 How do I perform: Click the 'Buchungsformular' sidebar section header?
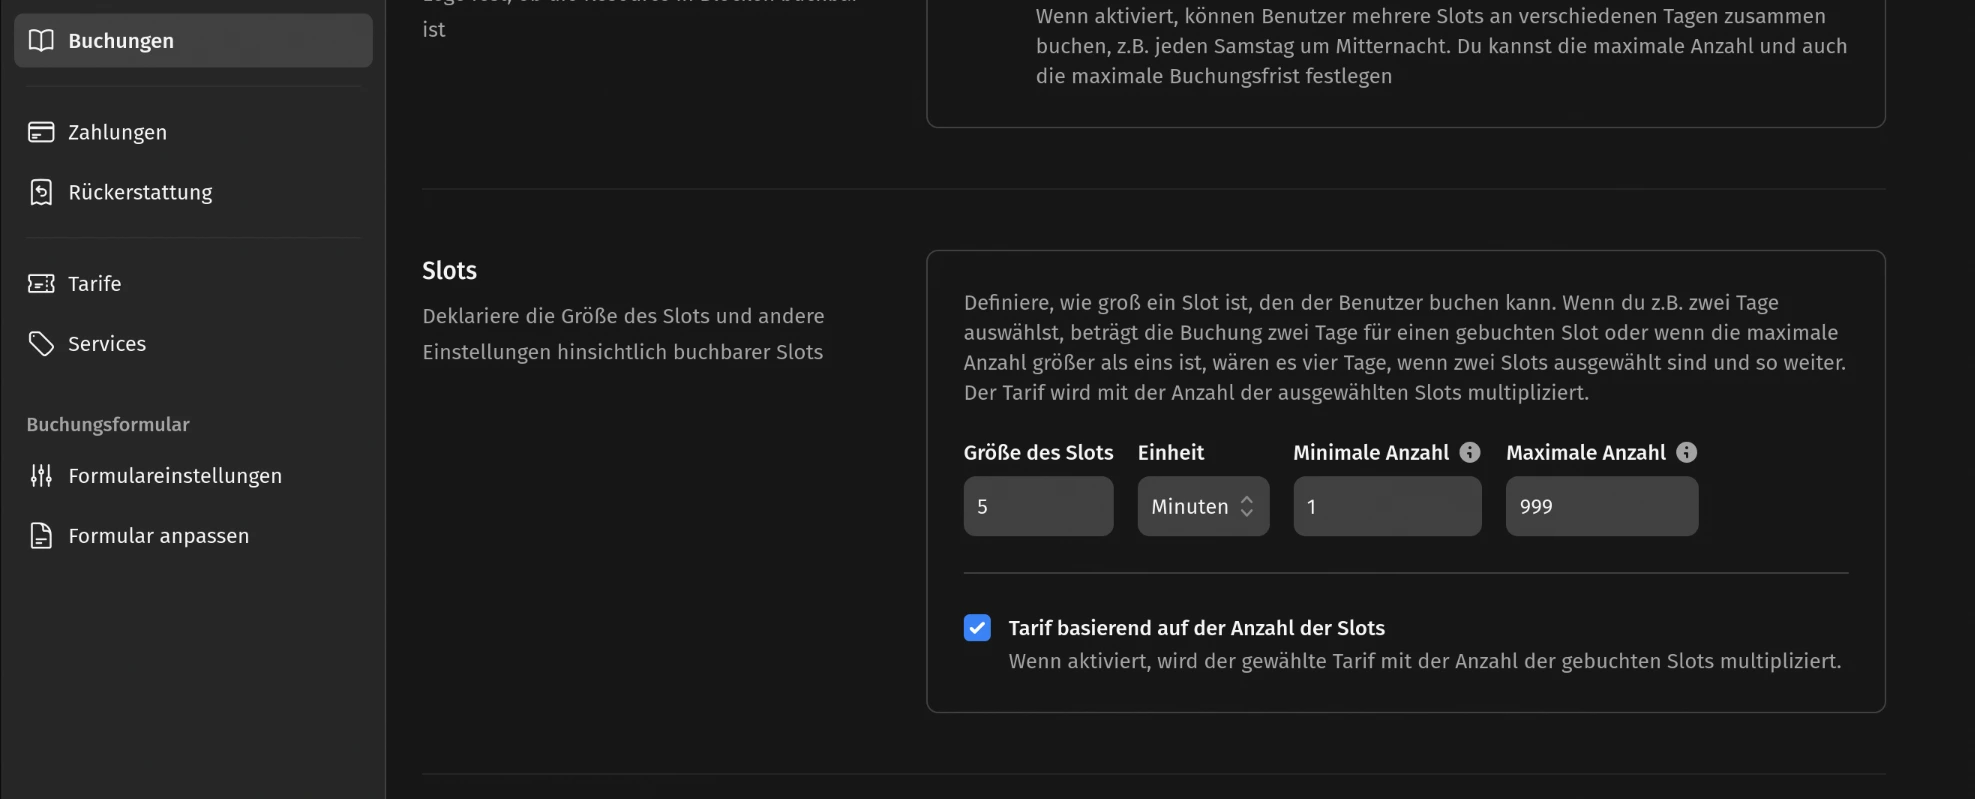coord(108,425)
